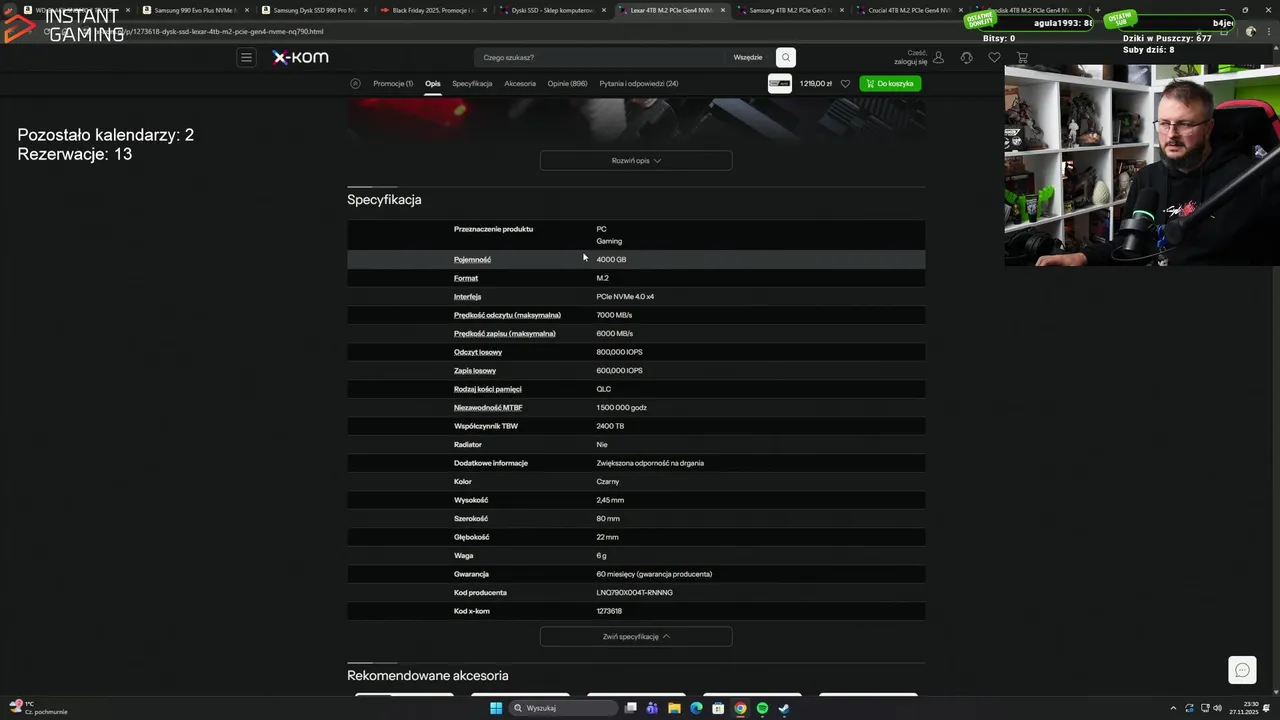
Task: Open the Akcesoria tab
Action: (520, 83)
